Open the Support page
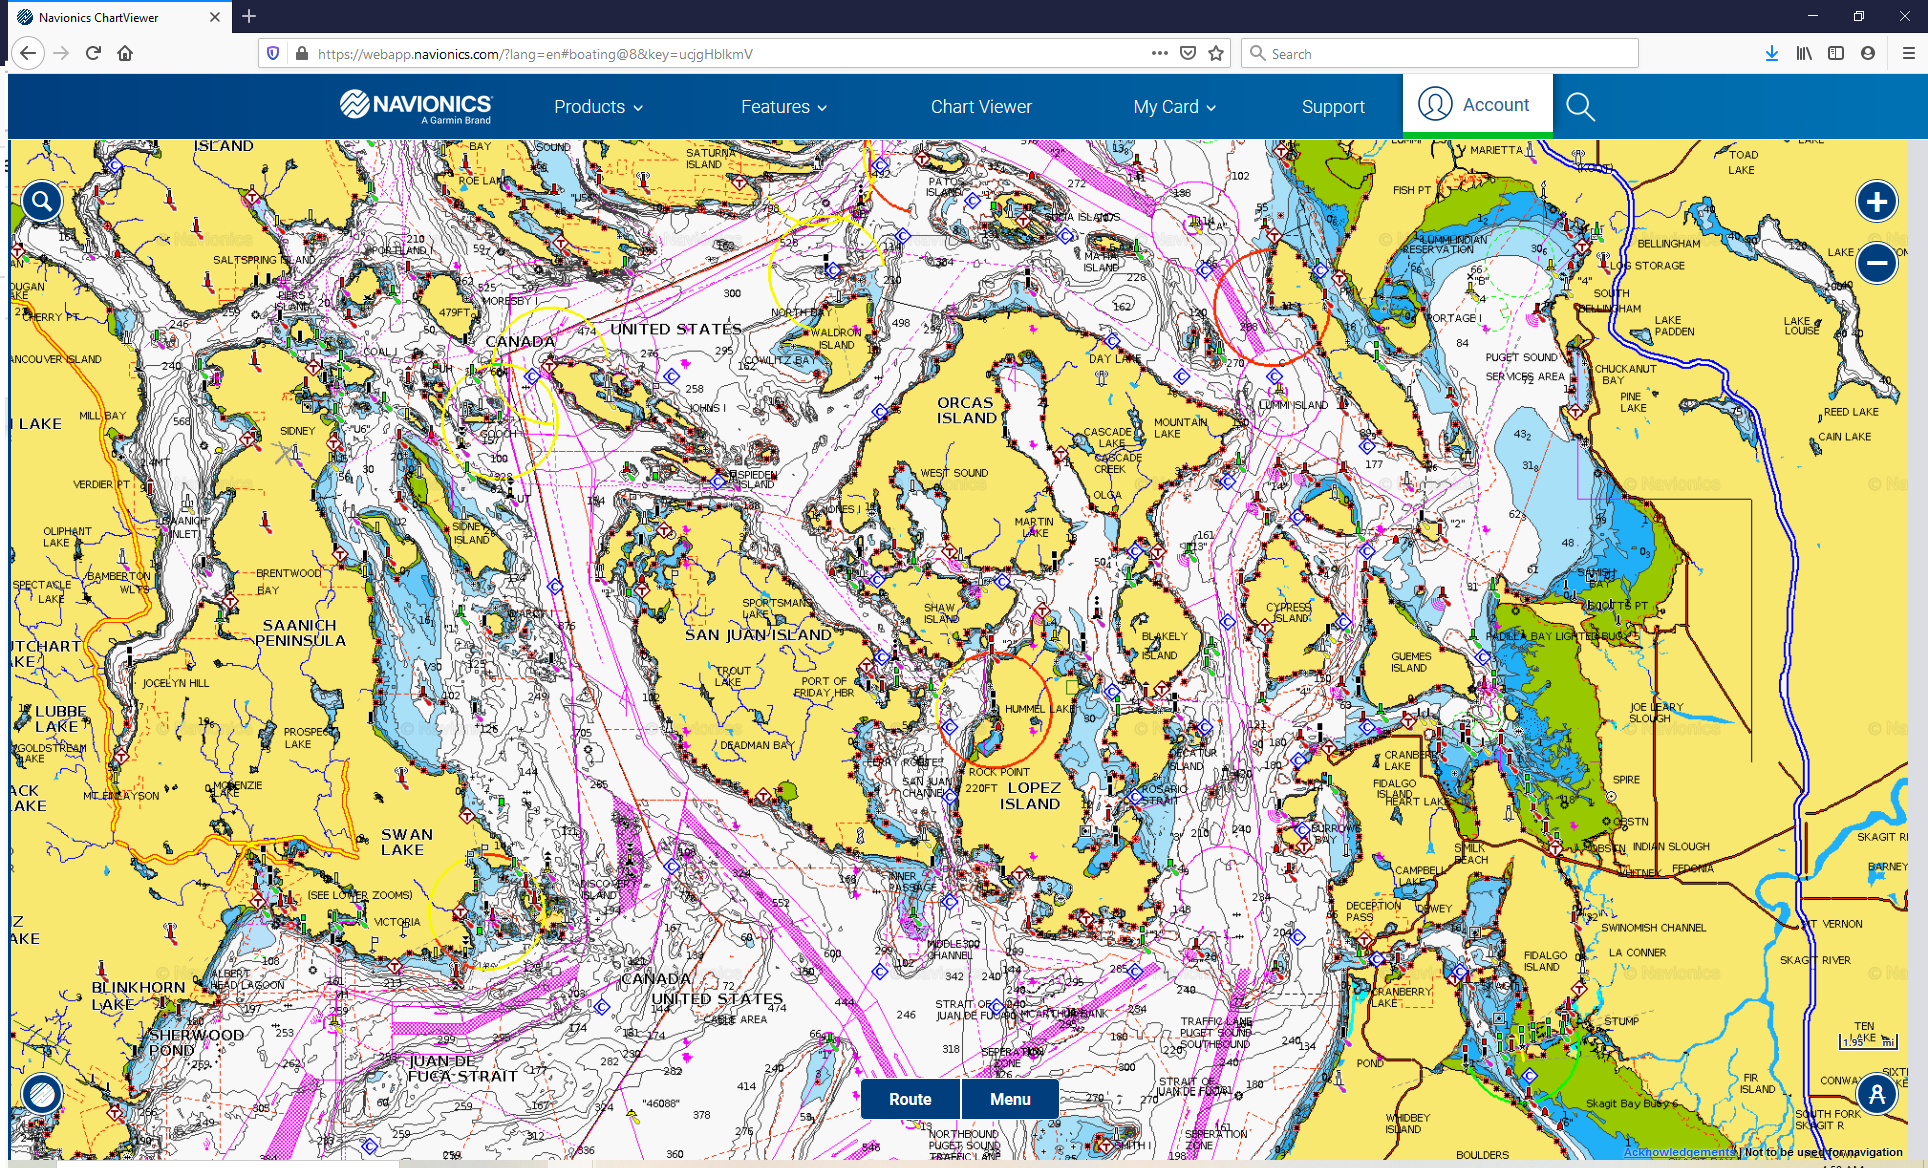The width and height of the screenshot is (1928, 1168). point(1333,106)
